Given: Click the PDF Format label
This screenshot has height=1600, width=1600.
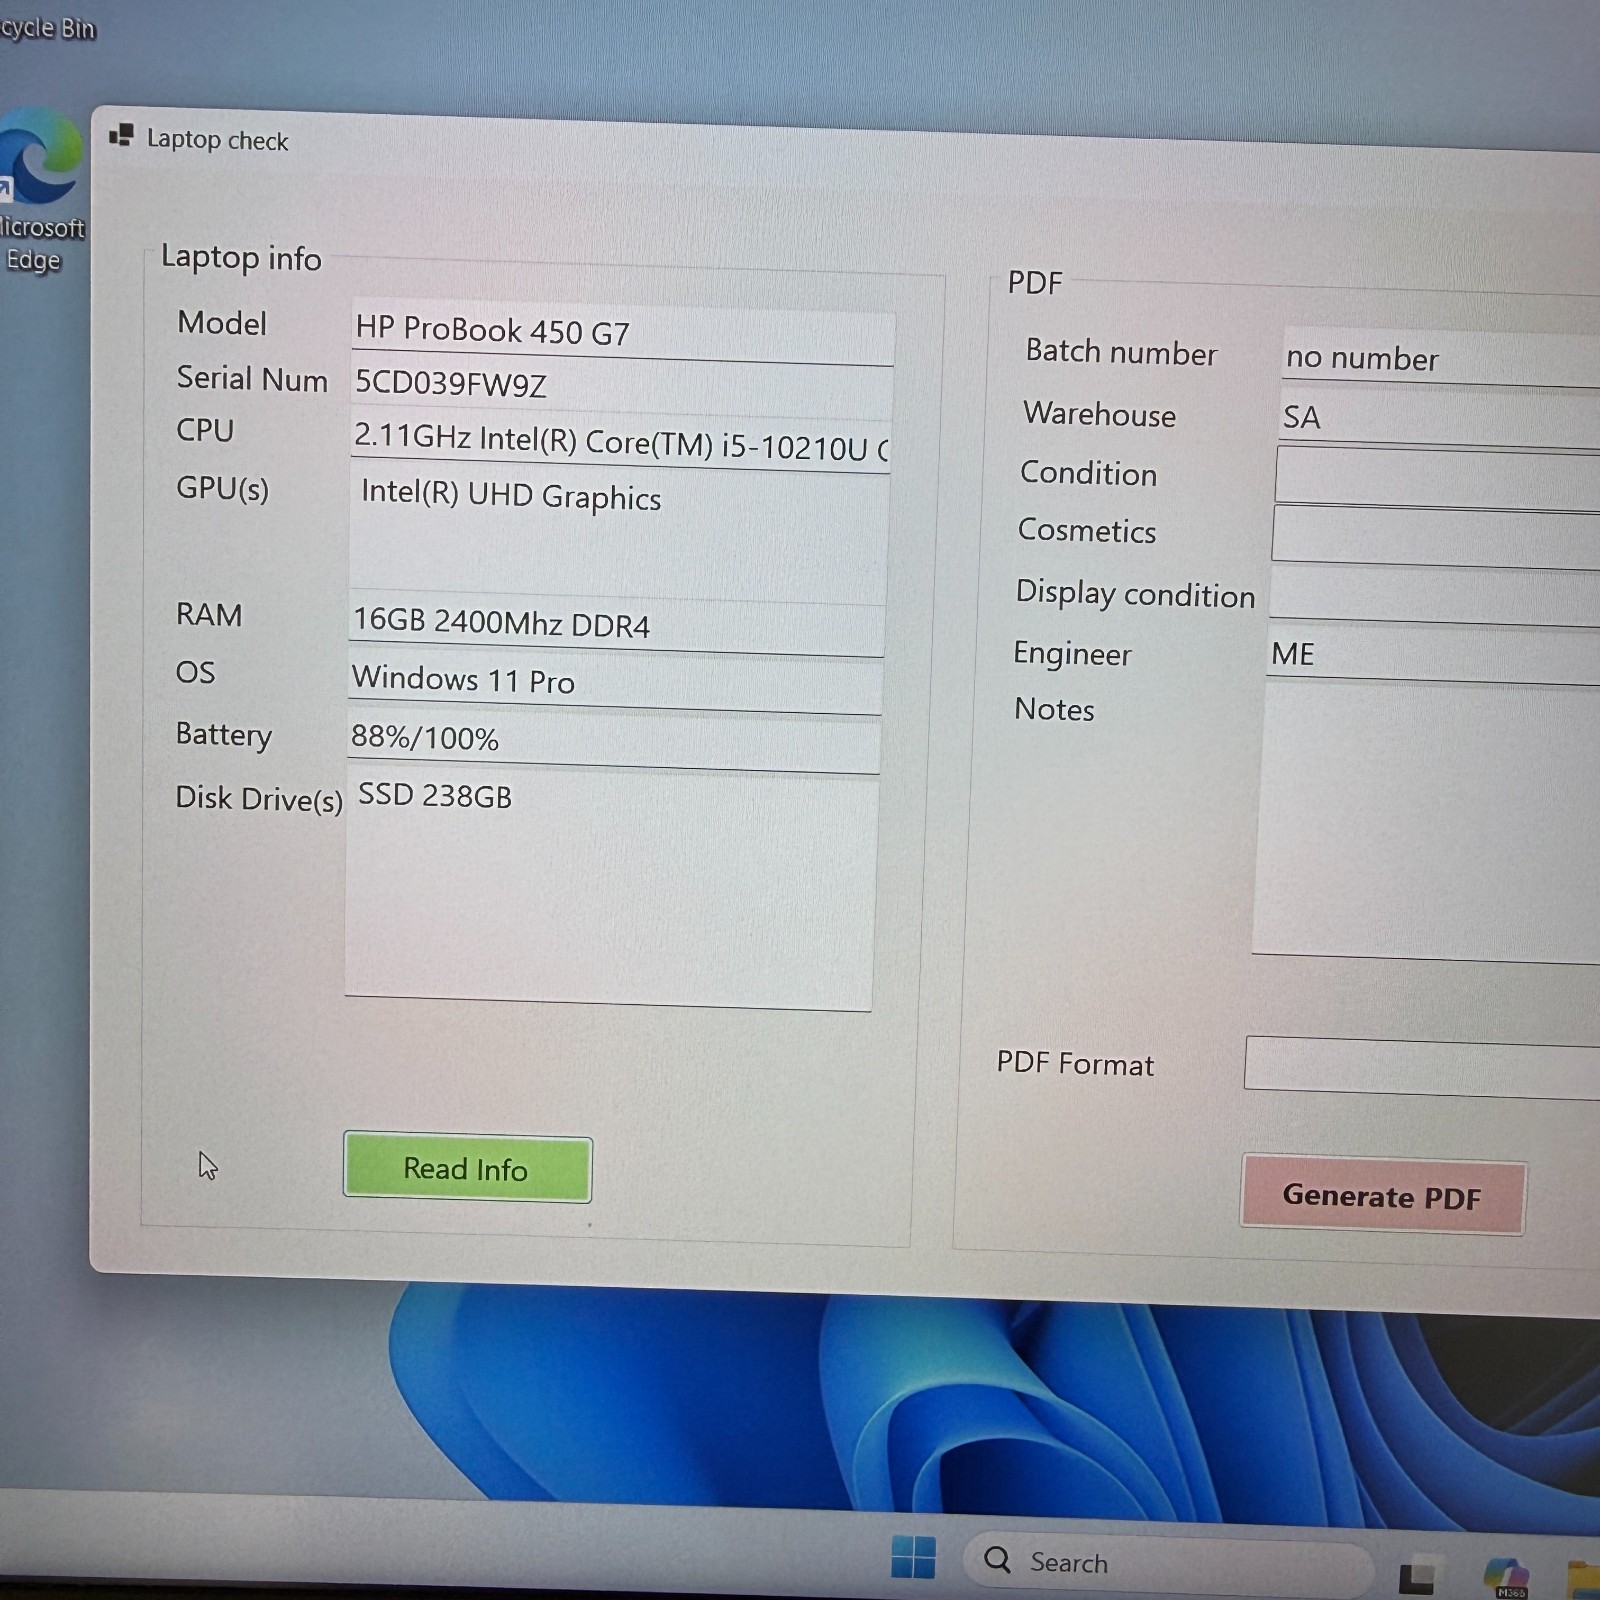Looking at the screenshot, I should (x=1075, y=1063).
